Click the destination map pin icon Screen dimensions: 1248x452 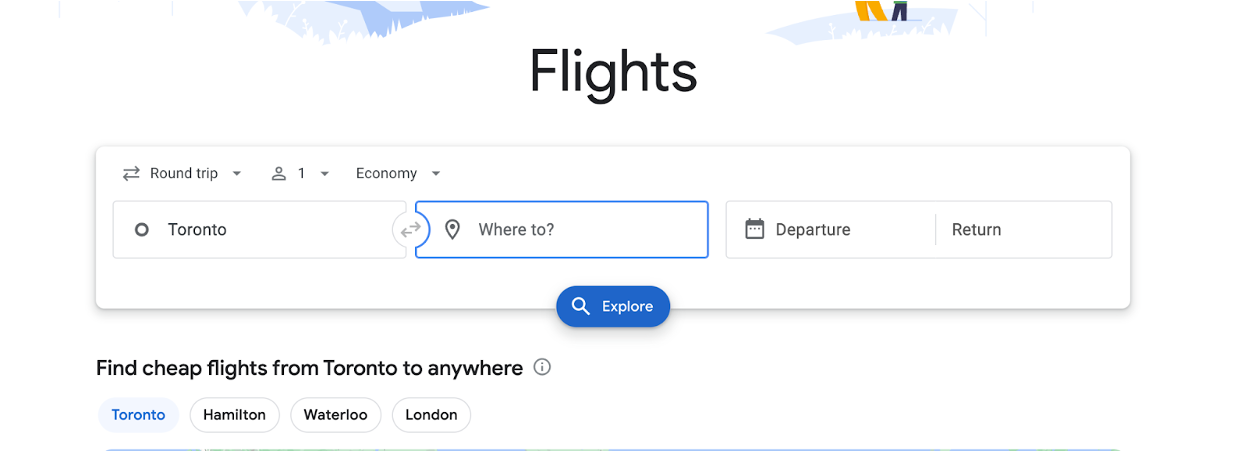click(452, 230)
